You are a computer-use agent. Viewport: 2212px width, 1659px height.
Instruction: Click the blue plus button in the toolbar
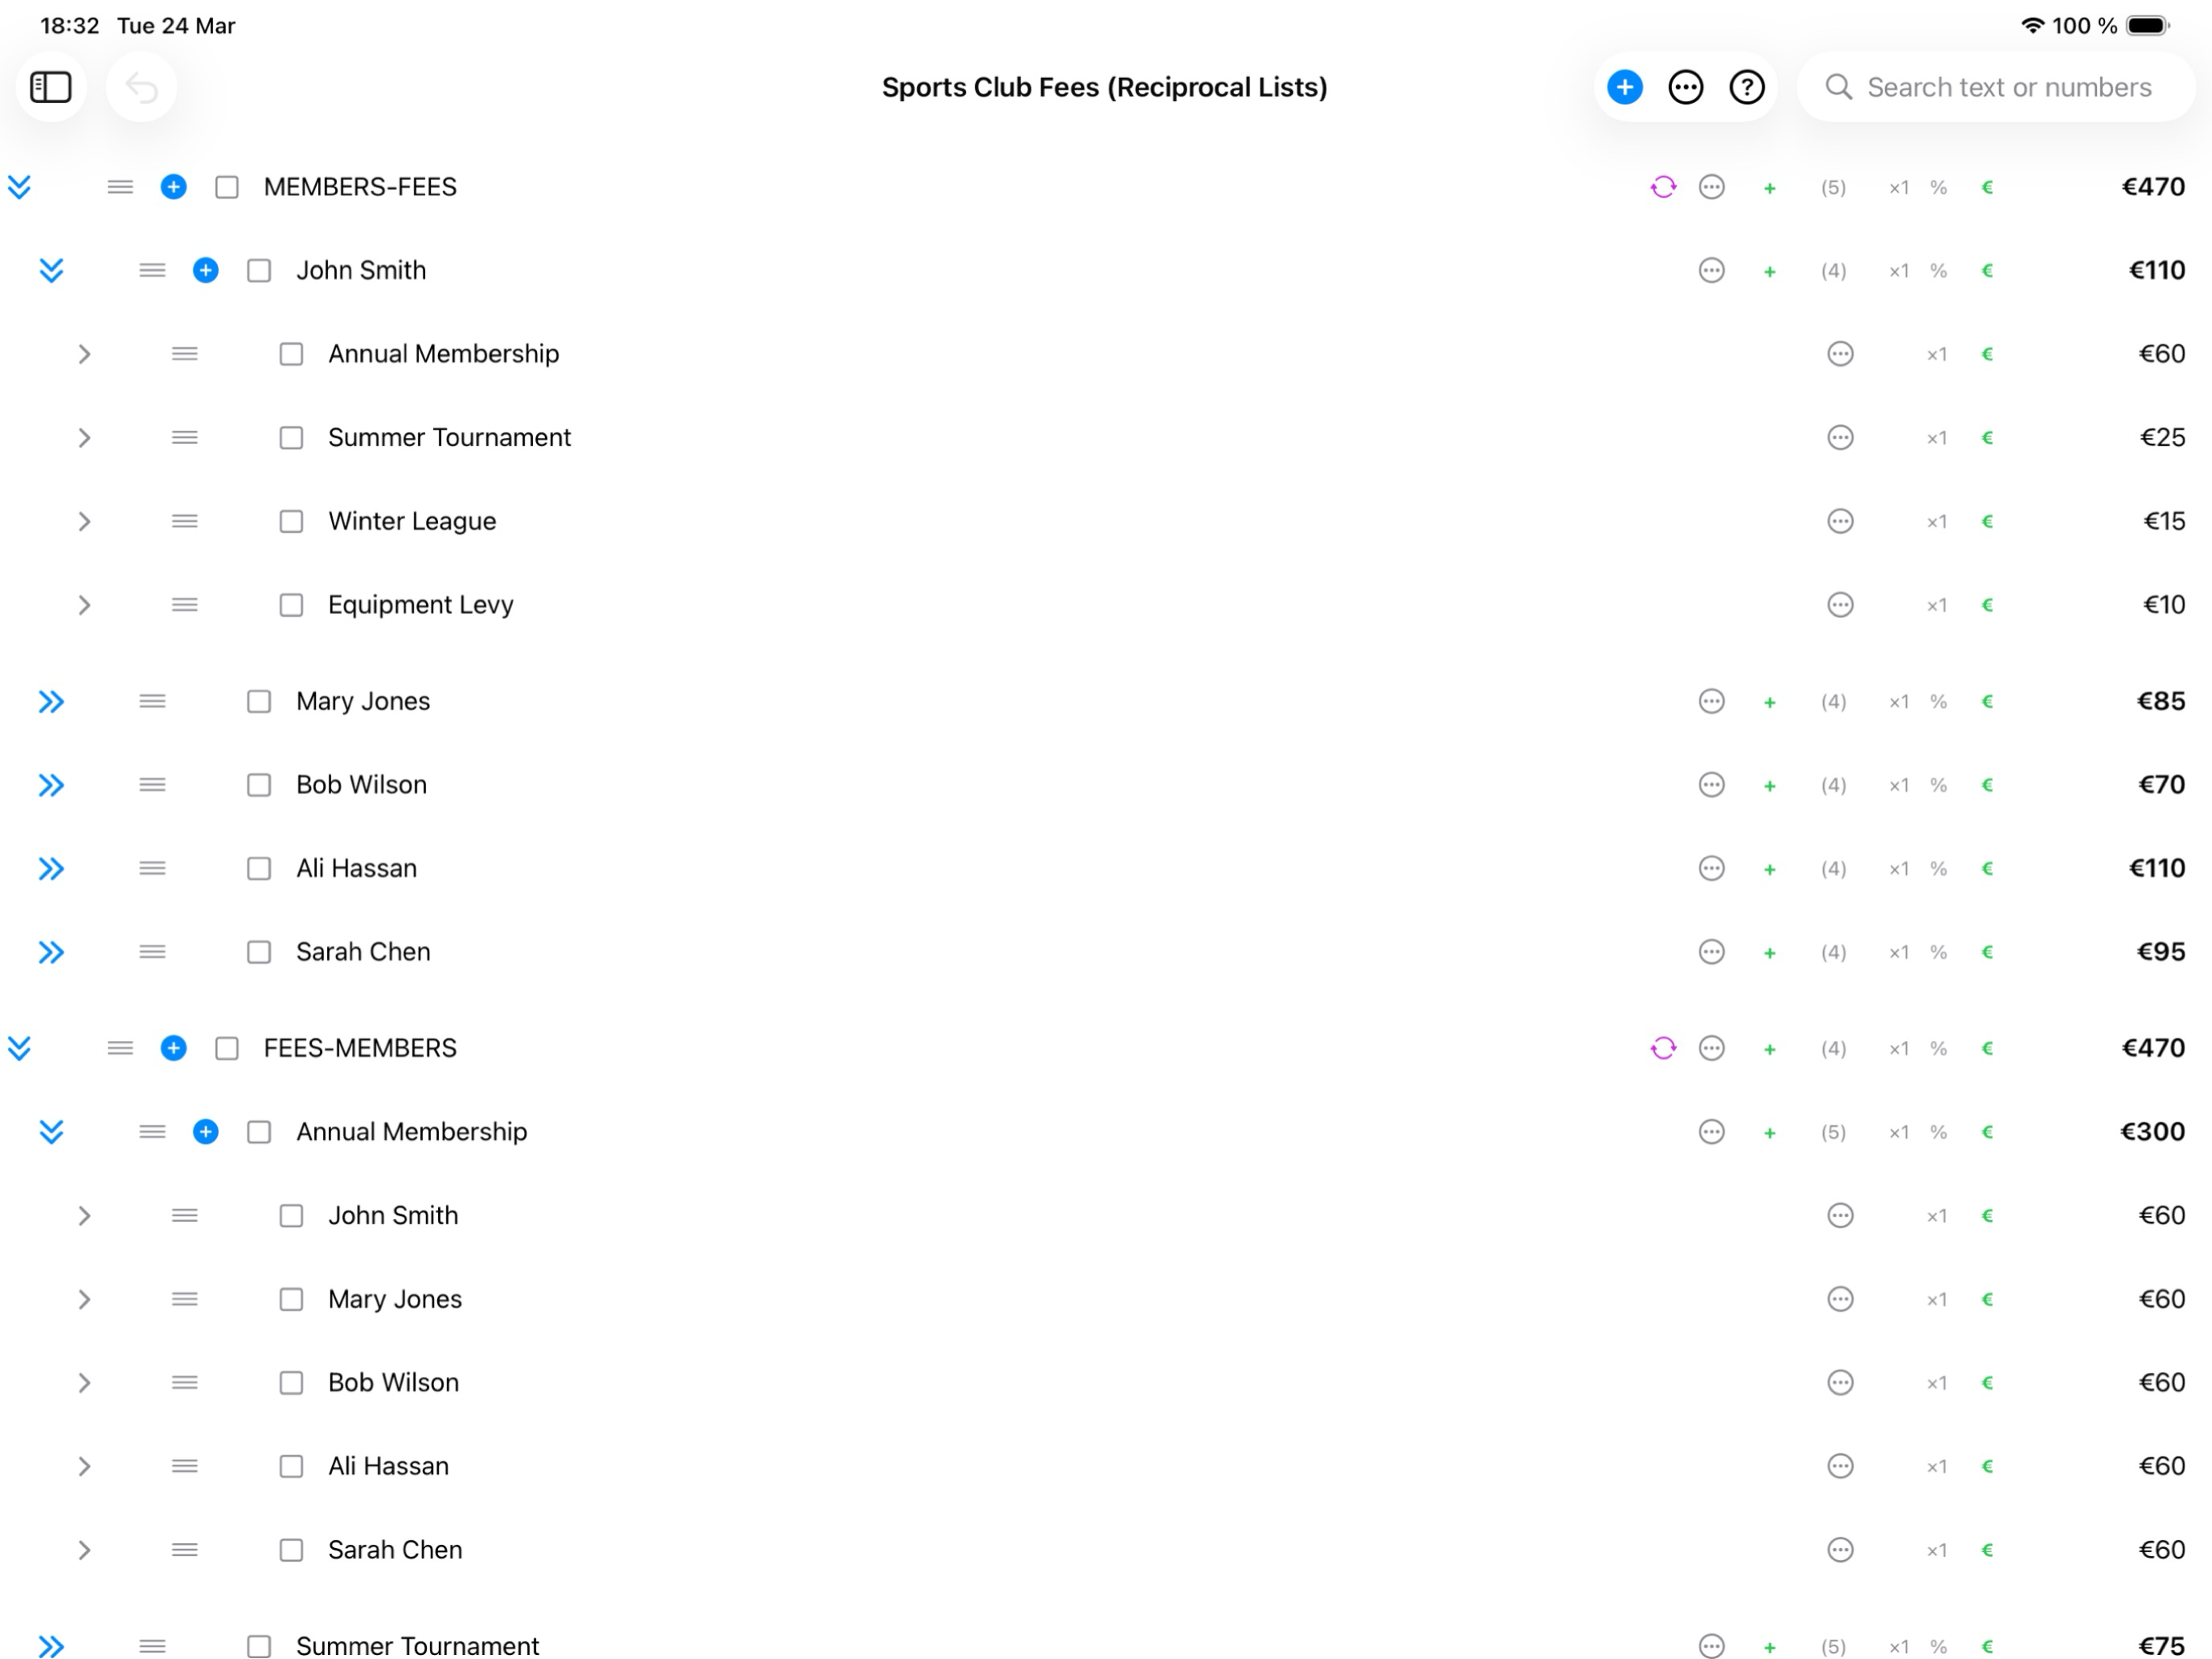click(x=1624, y=87)
